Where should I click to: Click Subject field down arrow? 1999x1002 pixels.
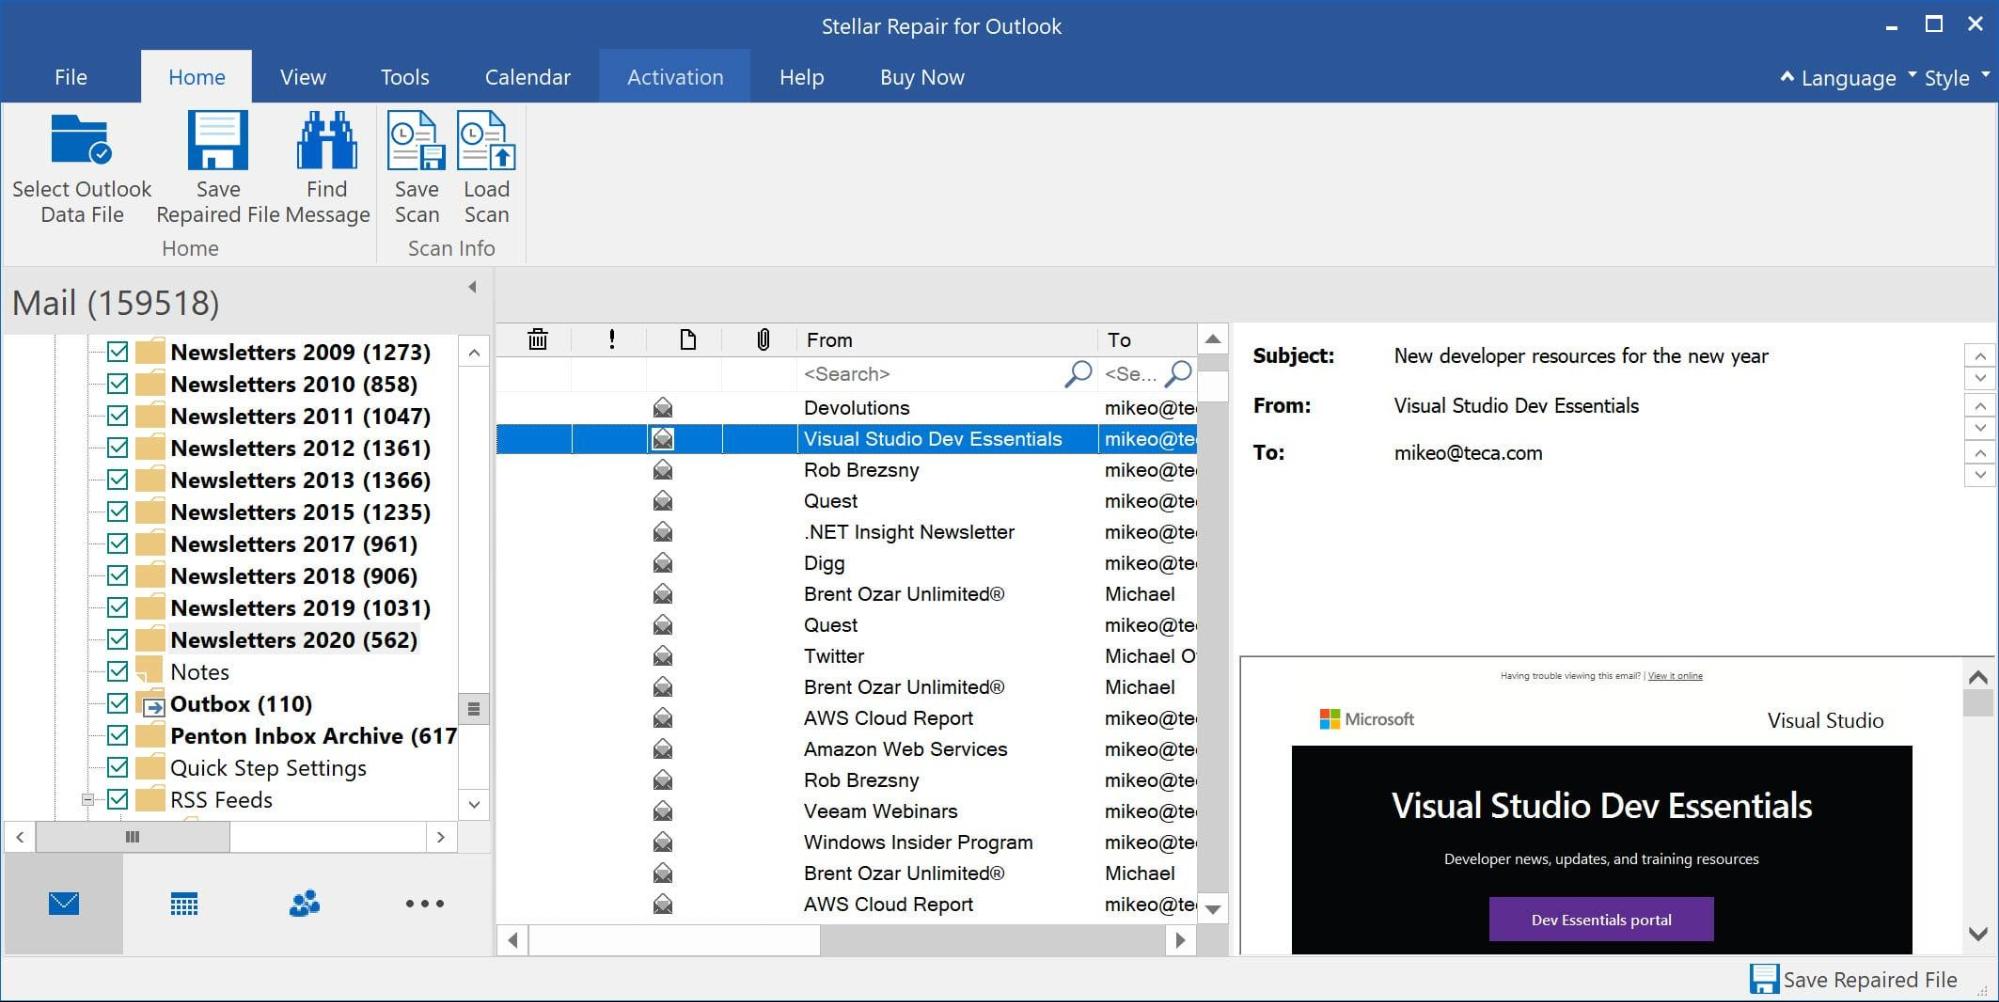point(1980,378)
